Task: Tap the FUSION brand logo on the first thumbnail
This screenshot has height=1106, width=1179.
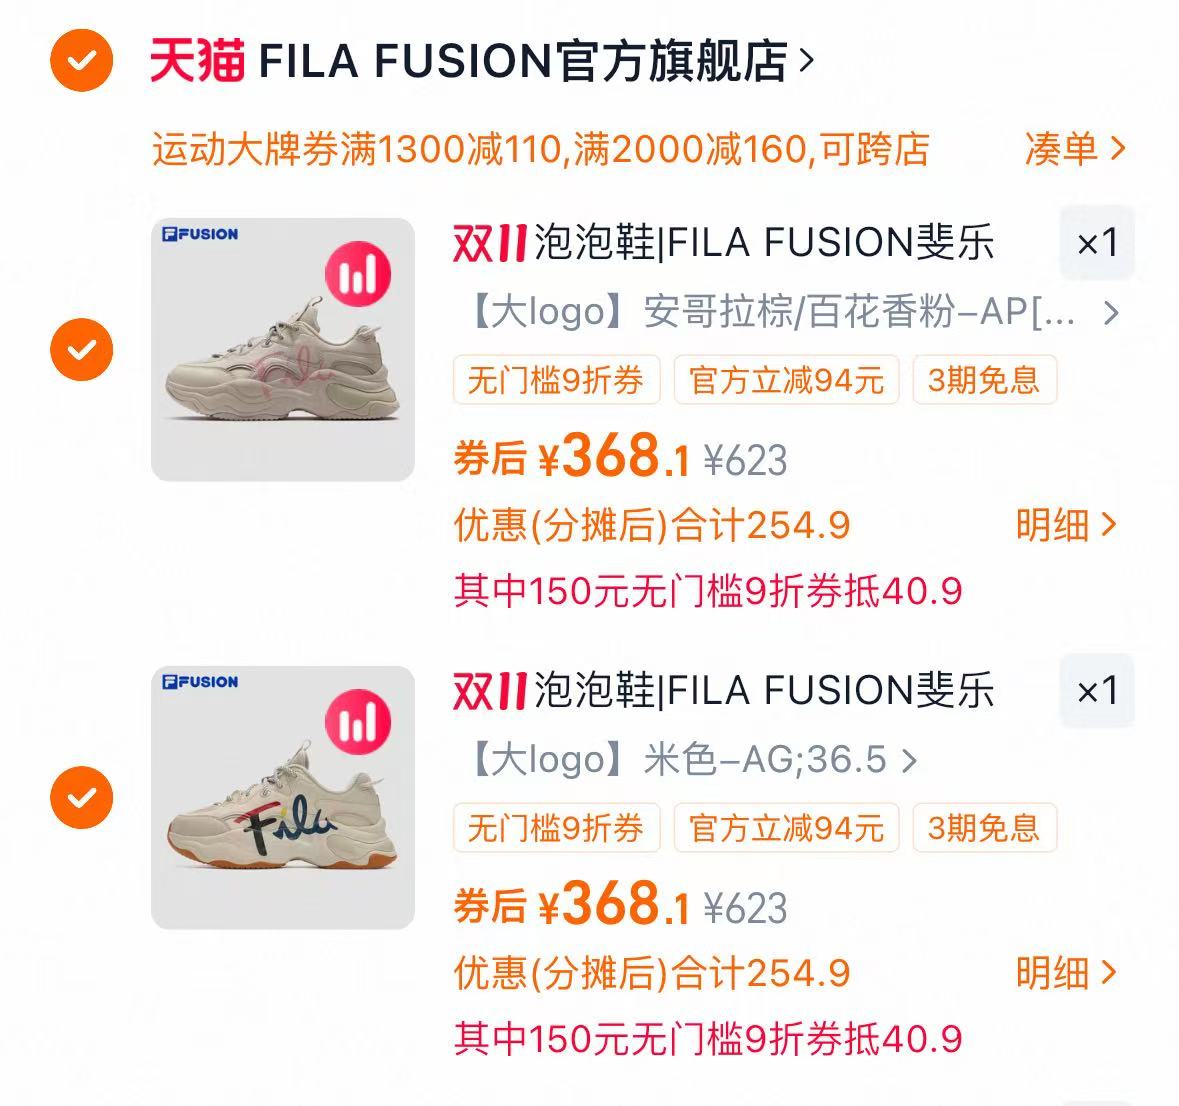Action: tap(200, 234)
